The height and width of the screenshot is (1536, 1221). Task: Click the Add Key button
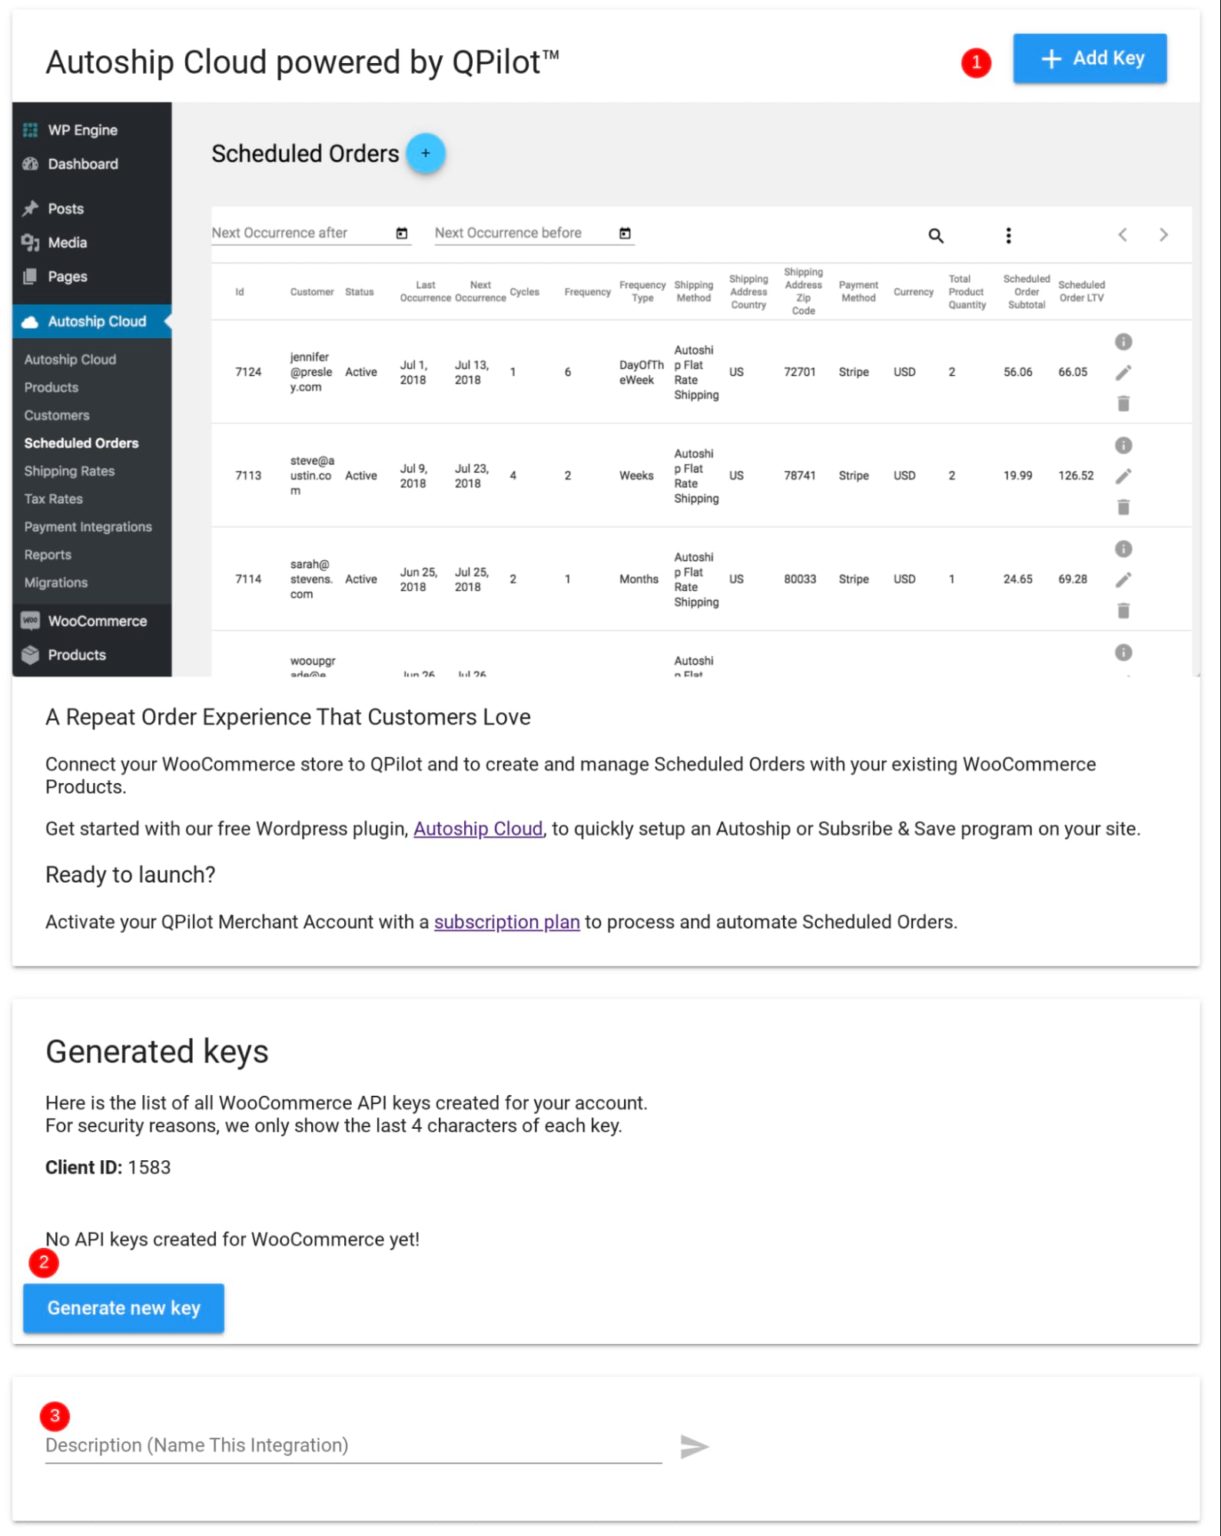pos(1089,59)
